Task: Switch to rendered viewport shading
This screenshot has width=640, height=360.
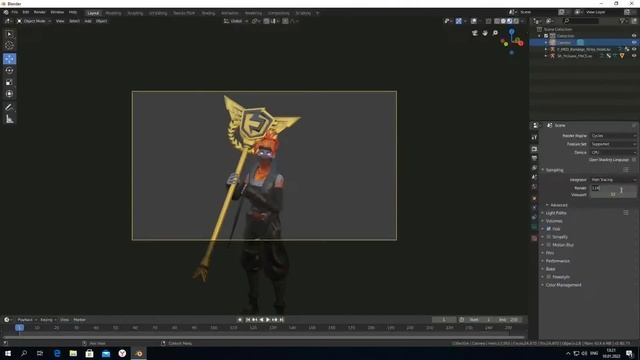Action: pos(516,21)
